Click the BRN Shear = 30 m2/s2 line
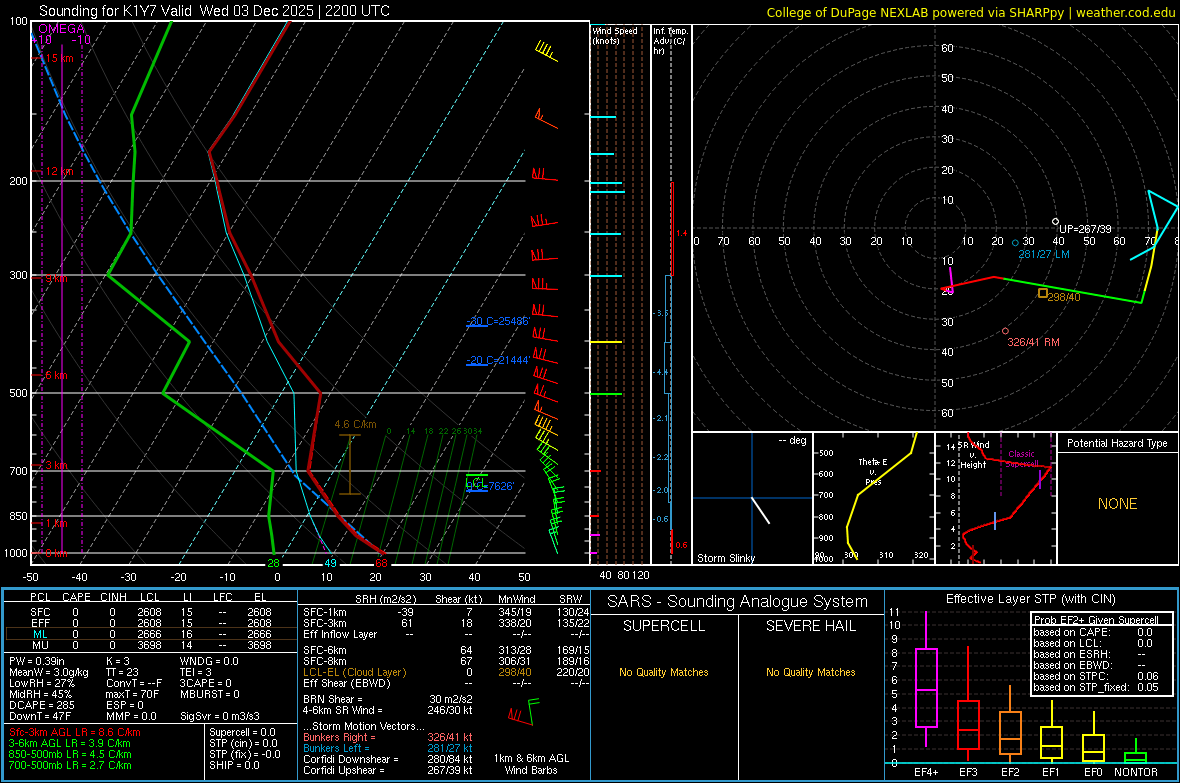This screenshot has width=1180, height=783. coord(388,699)
